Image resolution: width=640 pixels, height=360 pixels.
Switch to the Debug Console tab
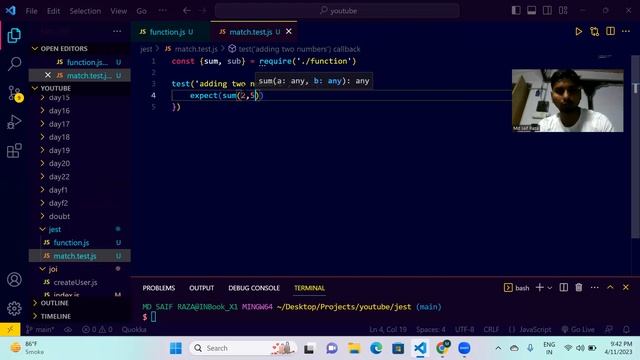coord(254,288)
